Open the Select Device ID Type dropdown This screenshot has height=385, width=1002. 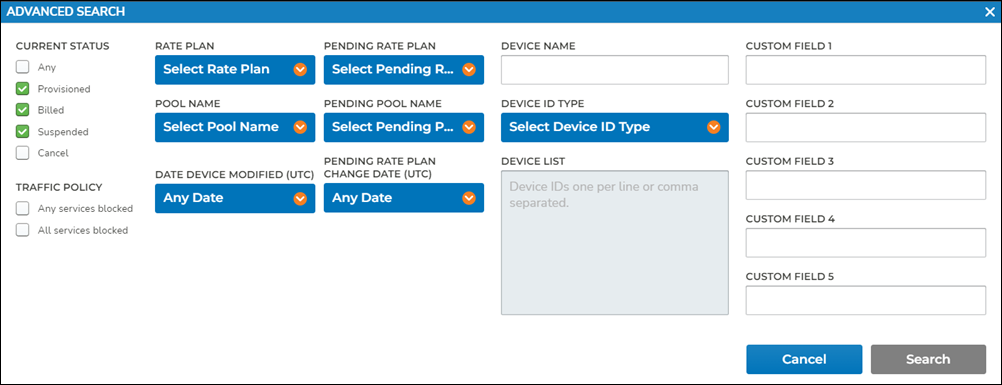click(615, 127)
